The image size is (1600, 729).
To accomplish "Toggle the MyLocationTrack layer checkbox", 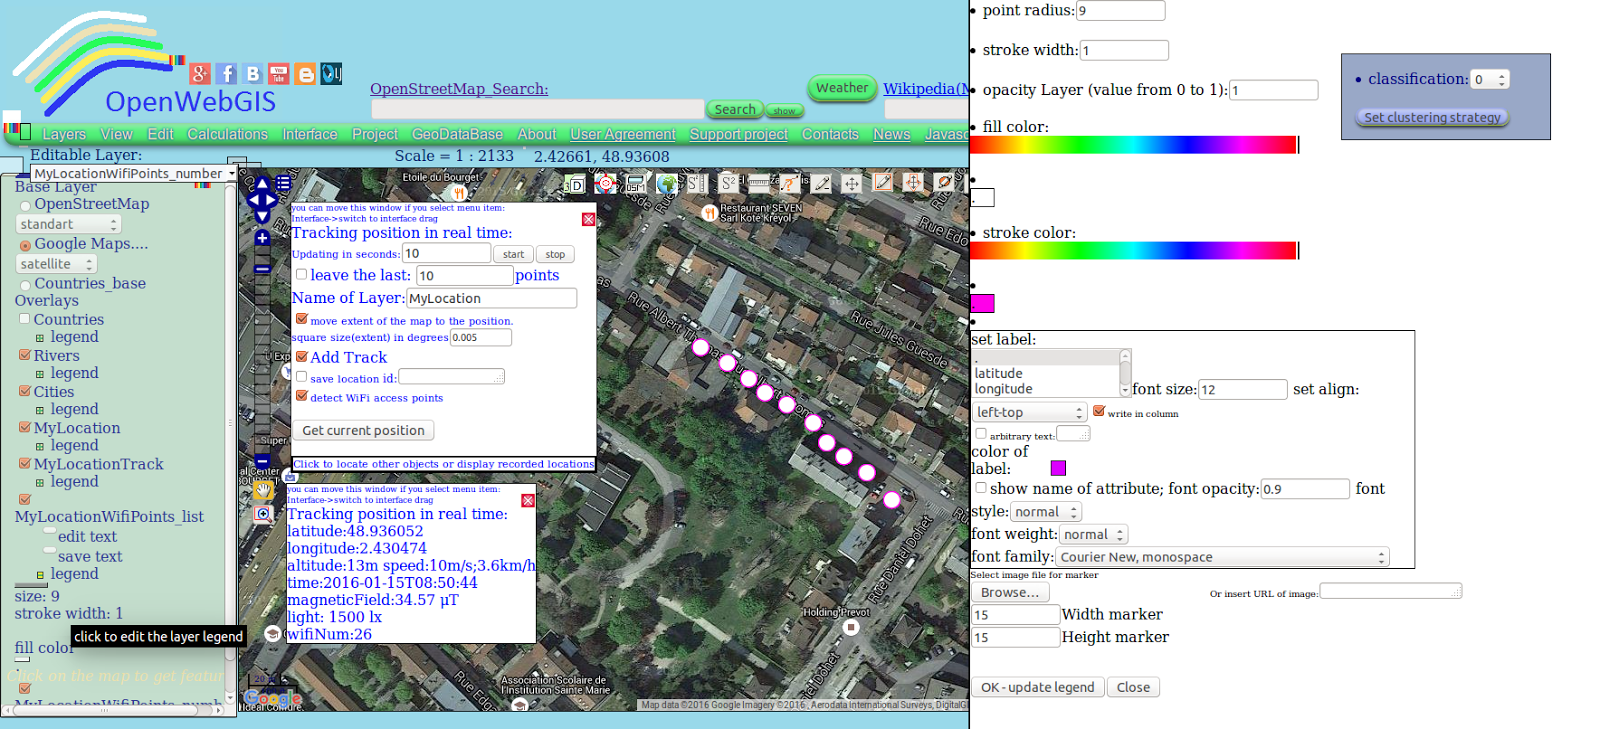I will 24,463.
